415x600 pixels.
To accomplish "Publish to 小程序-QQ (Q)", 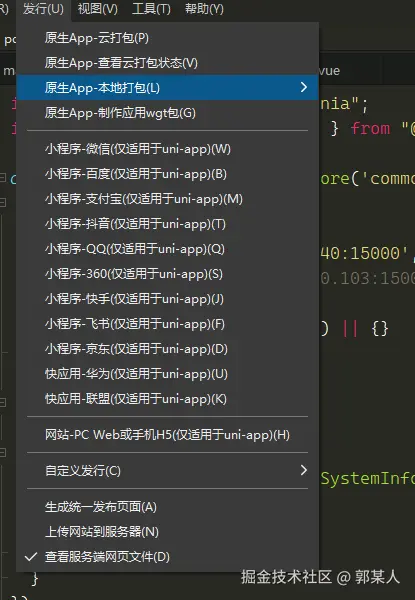I will (x=168, y=249).
